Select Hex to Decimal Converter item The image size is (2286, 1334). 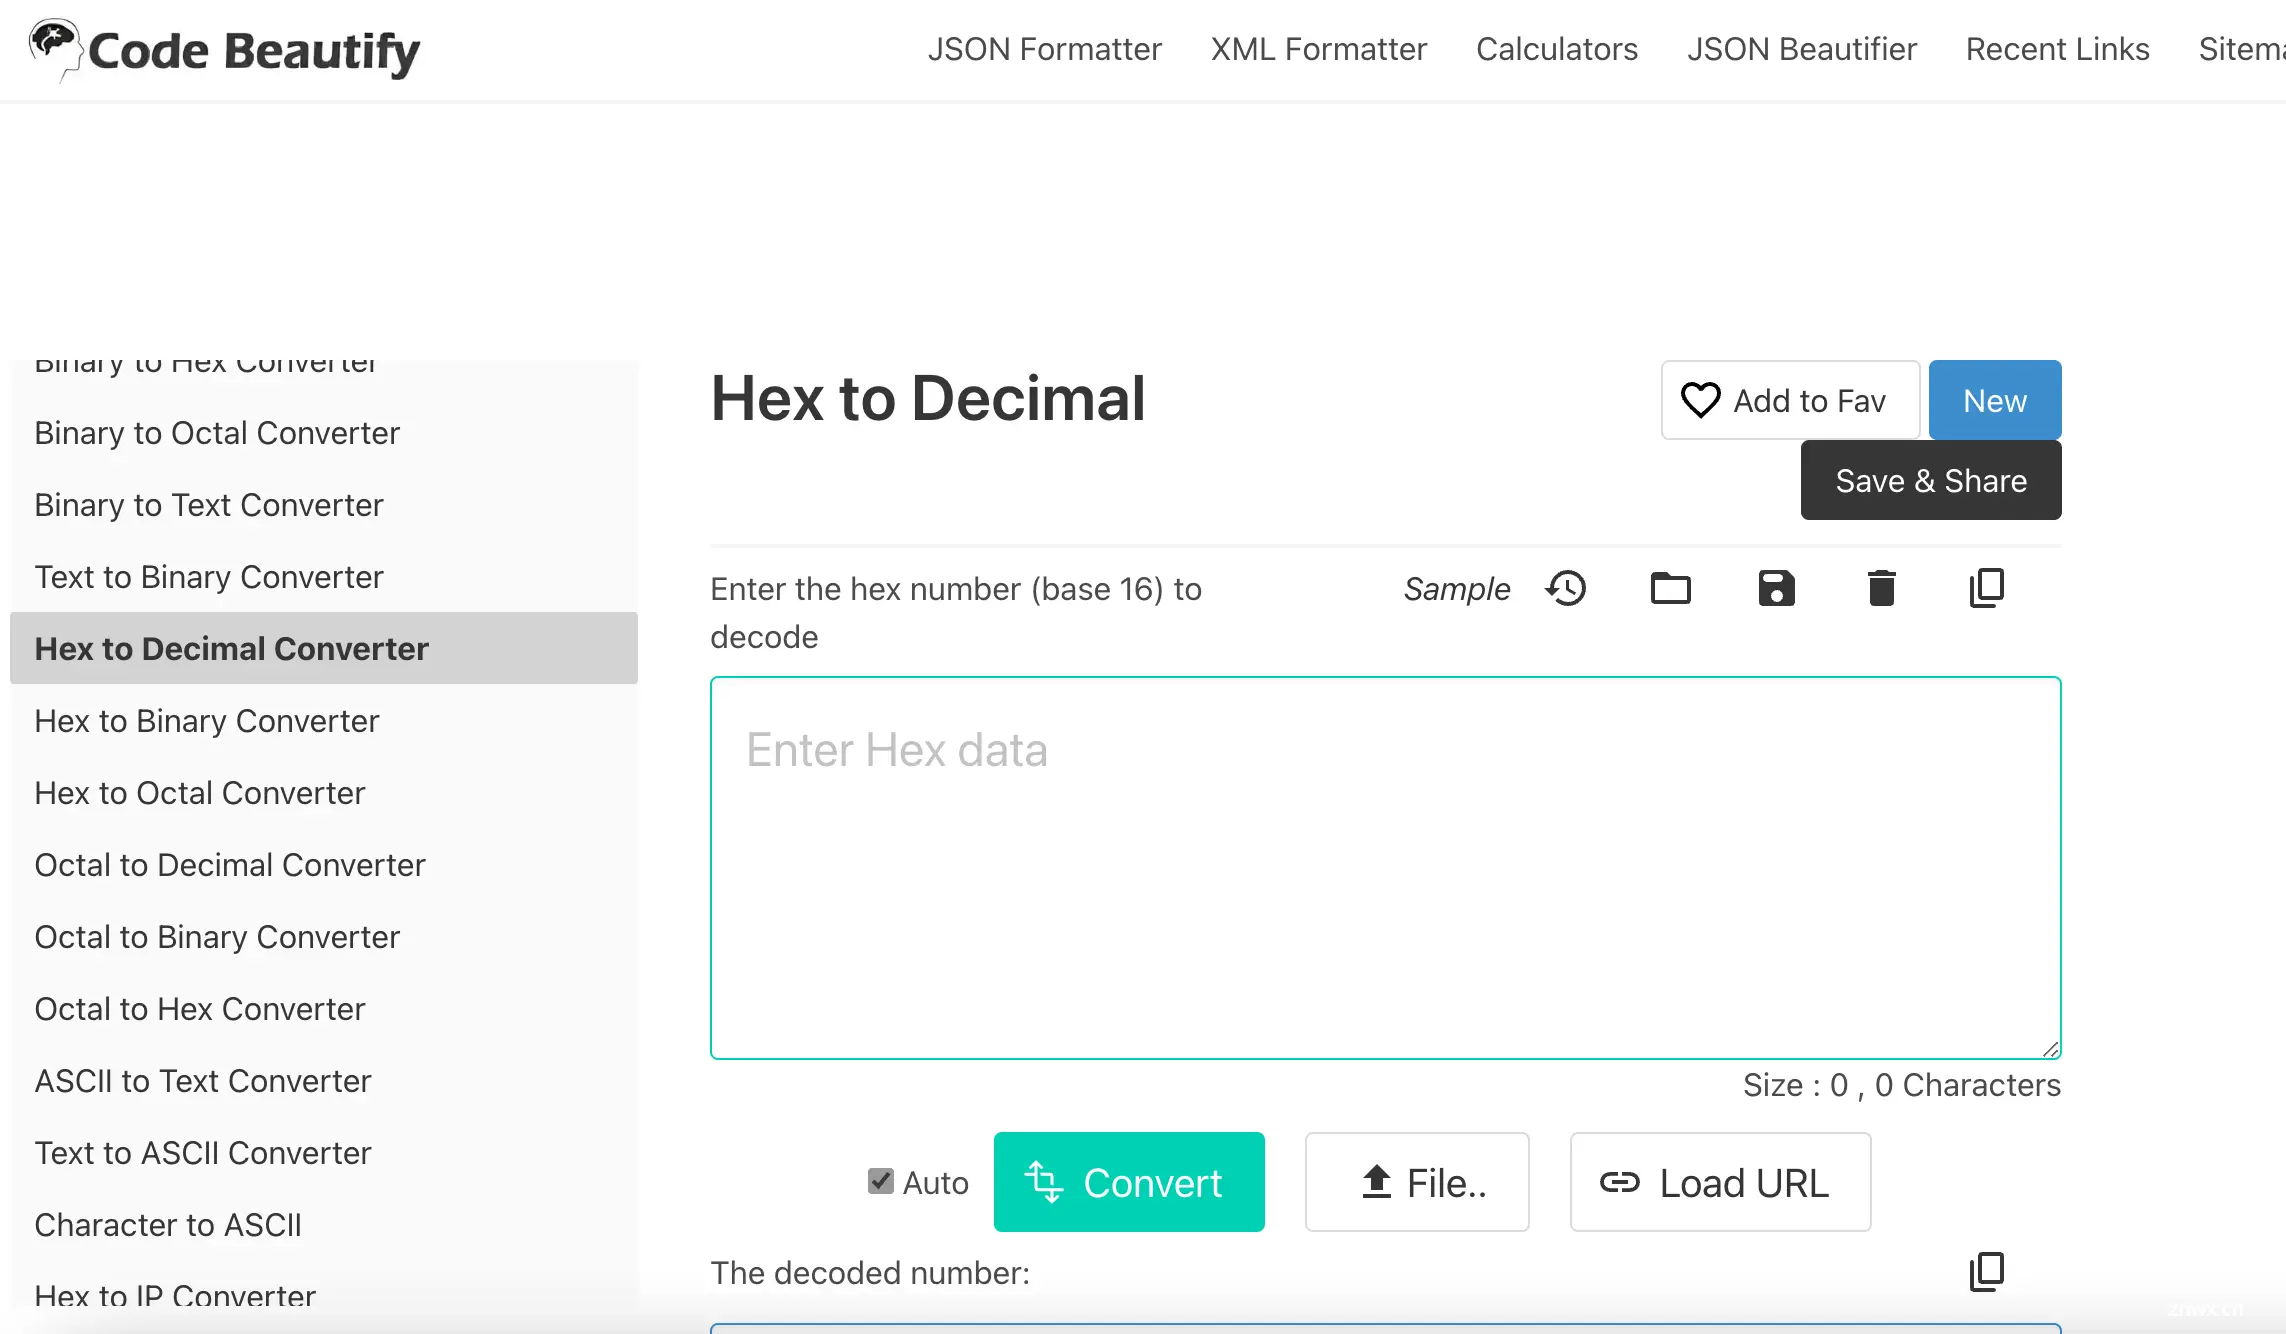click(x=324, y=648)
